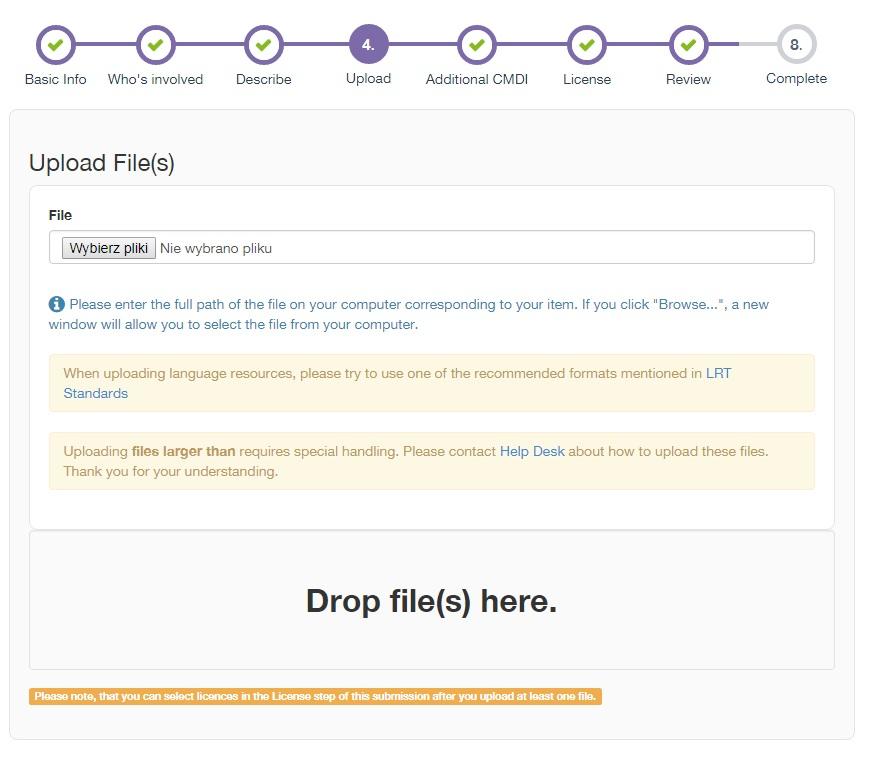This screenshot has width=870, height=757.
Task: Click the Complete step 8 circle
Action: 796,44
